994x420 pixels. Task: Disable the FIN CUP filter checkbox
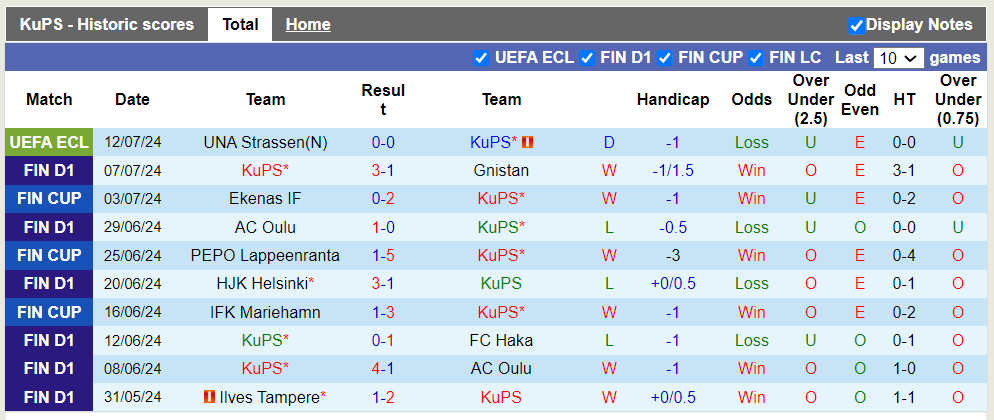pos(664,58)
